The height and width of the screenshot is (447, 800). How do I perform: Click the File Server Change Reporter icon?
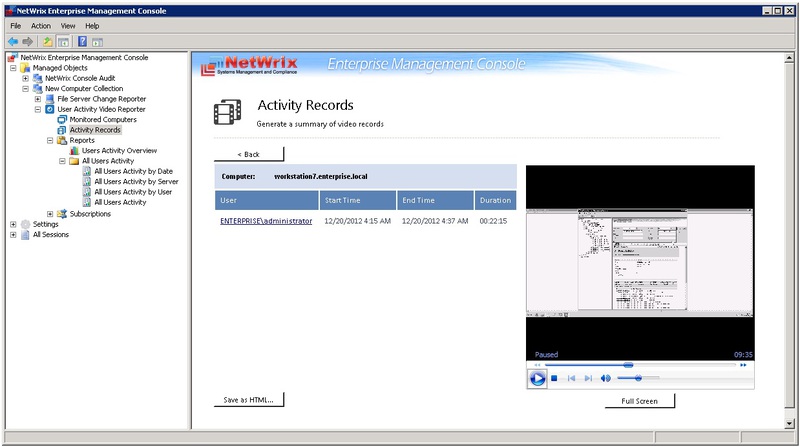49,99
